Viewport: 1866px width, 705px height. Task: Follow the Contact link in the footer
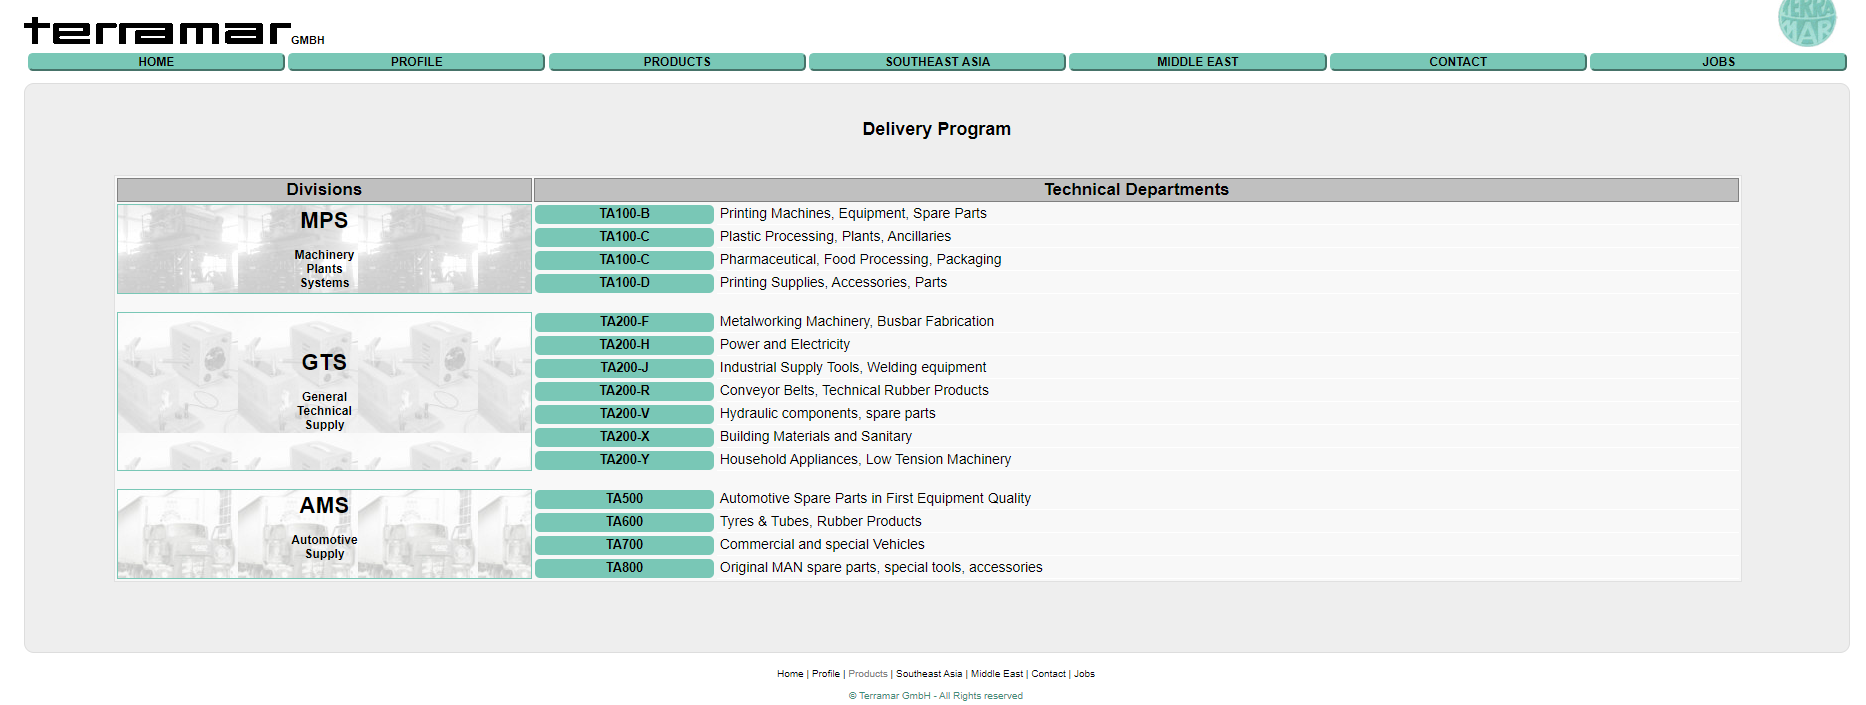1048,674
